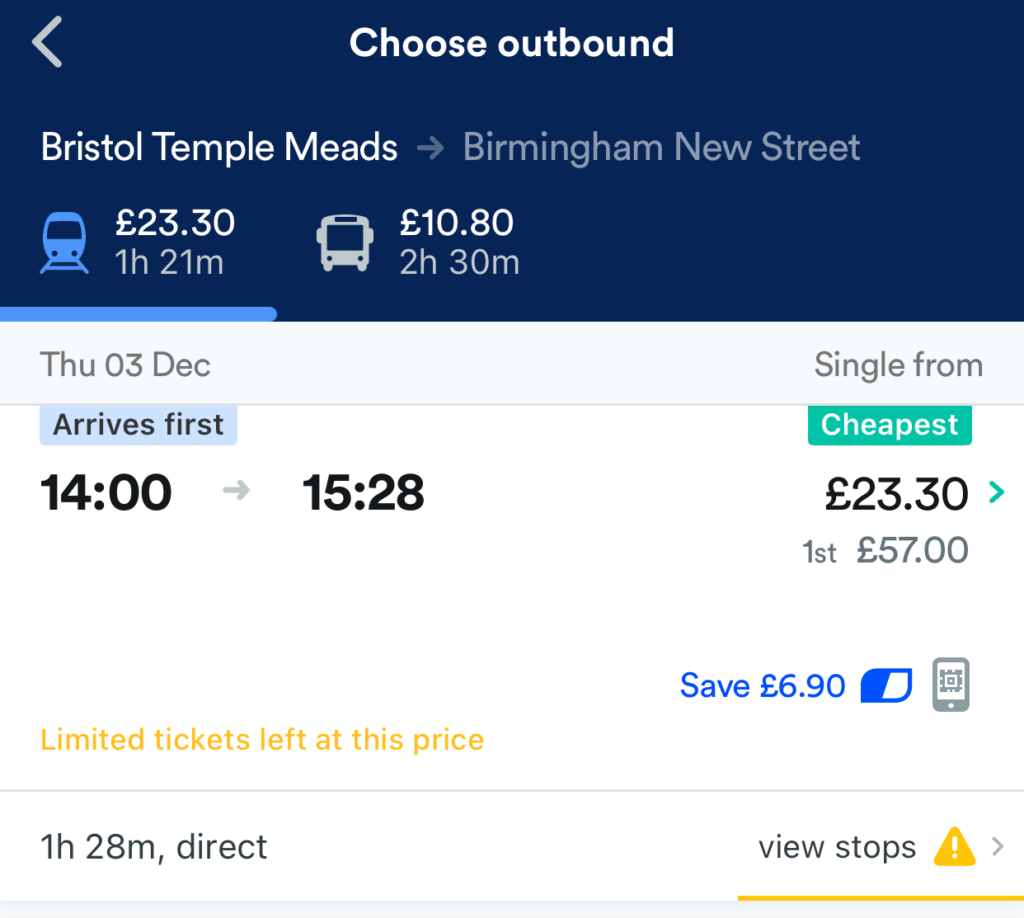The height and width of the screenshot is (918, 1024).
Task: Tap the mobile e-ticket icon
Action: (x=950, y=684)
